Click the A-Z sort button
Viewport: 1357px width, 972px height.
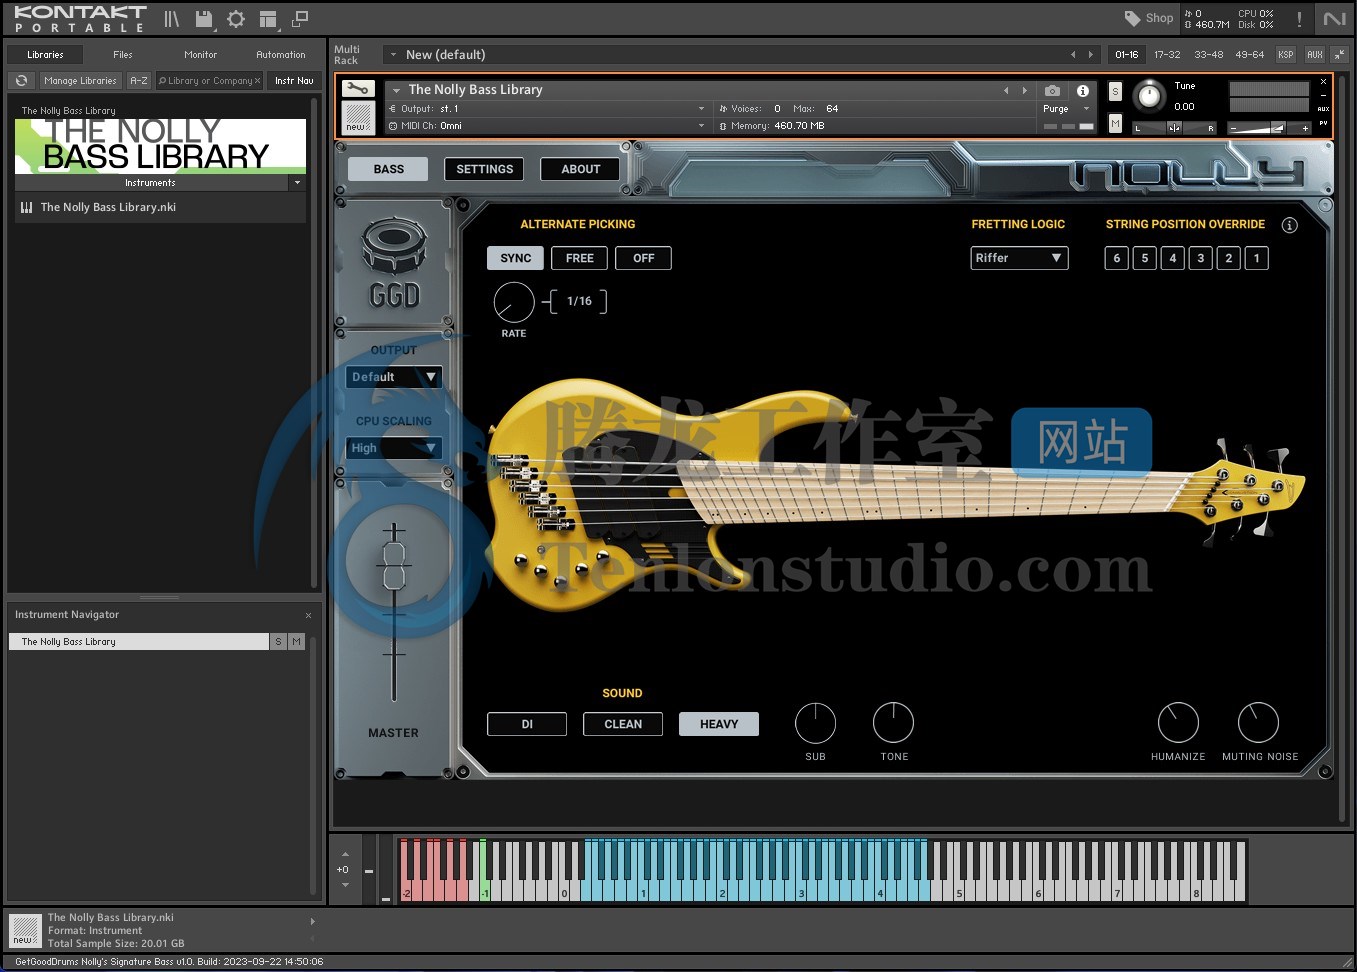[x=139, y=81]
